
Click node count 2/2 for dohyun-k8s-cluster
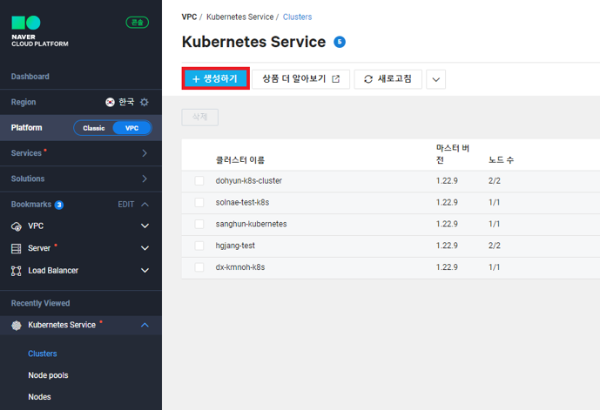pyautogui.click(x=494, y=181)
